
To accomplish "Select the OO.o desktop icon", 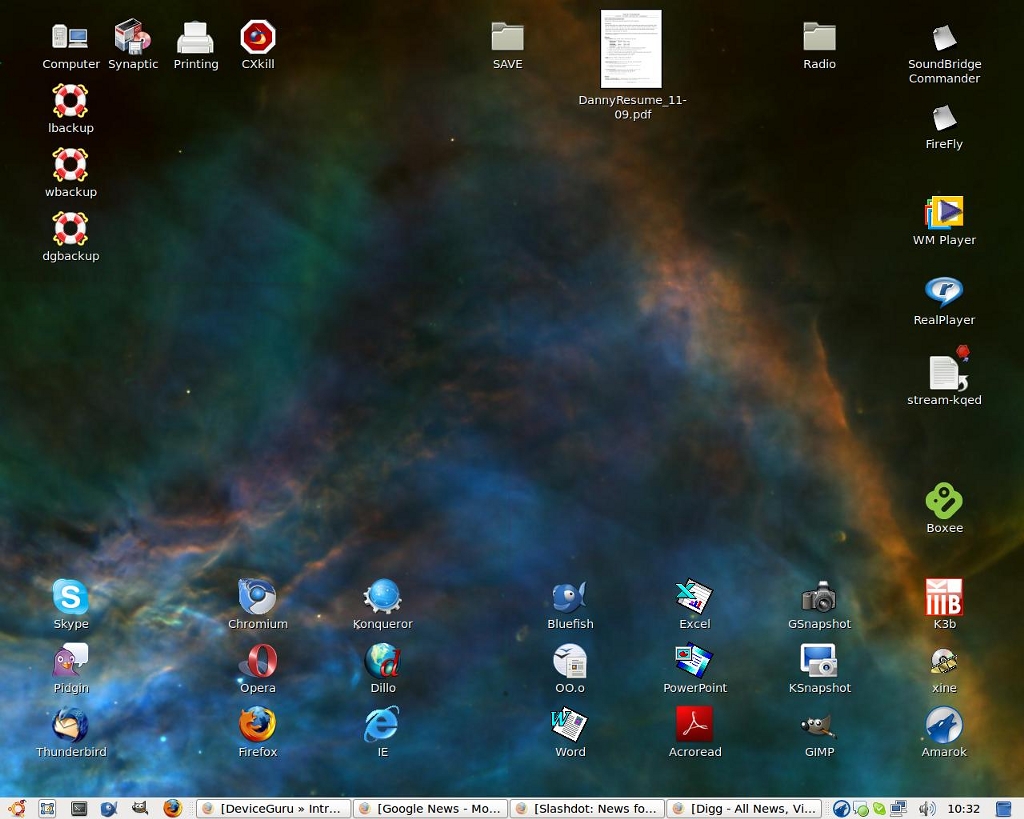I will tap(570, 660).
